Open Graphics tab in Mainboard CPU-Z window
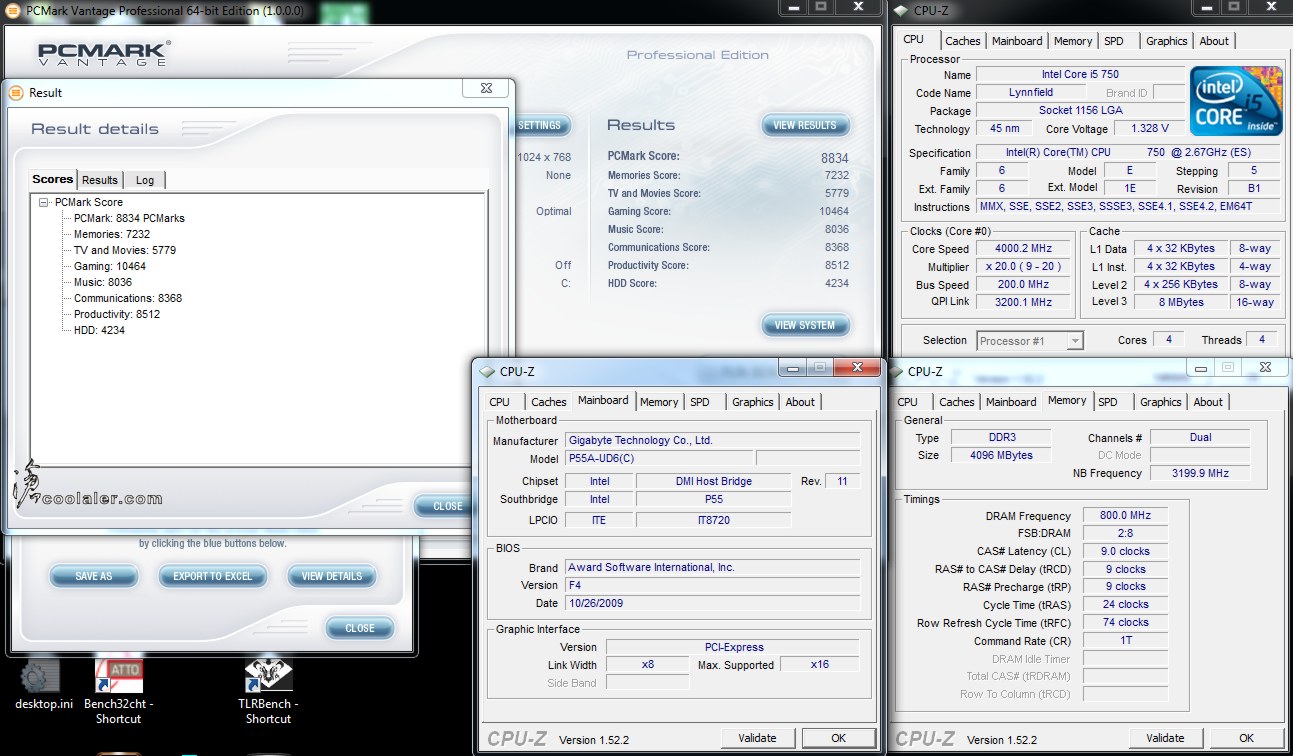The image size is (1293, 756). [752, 402]
